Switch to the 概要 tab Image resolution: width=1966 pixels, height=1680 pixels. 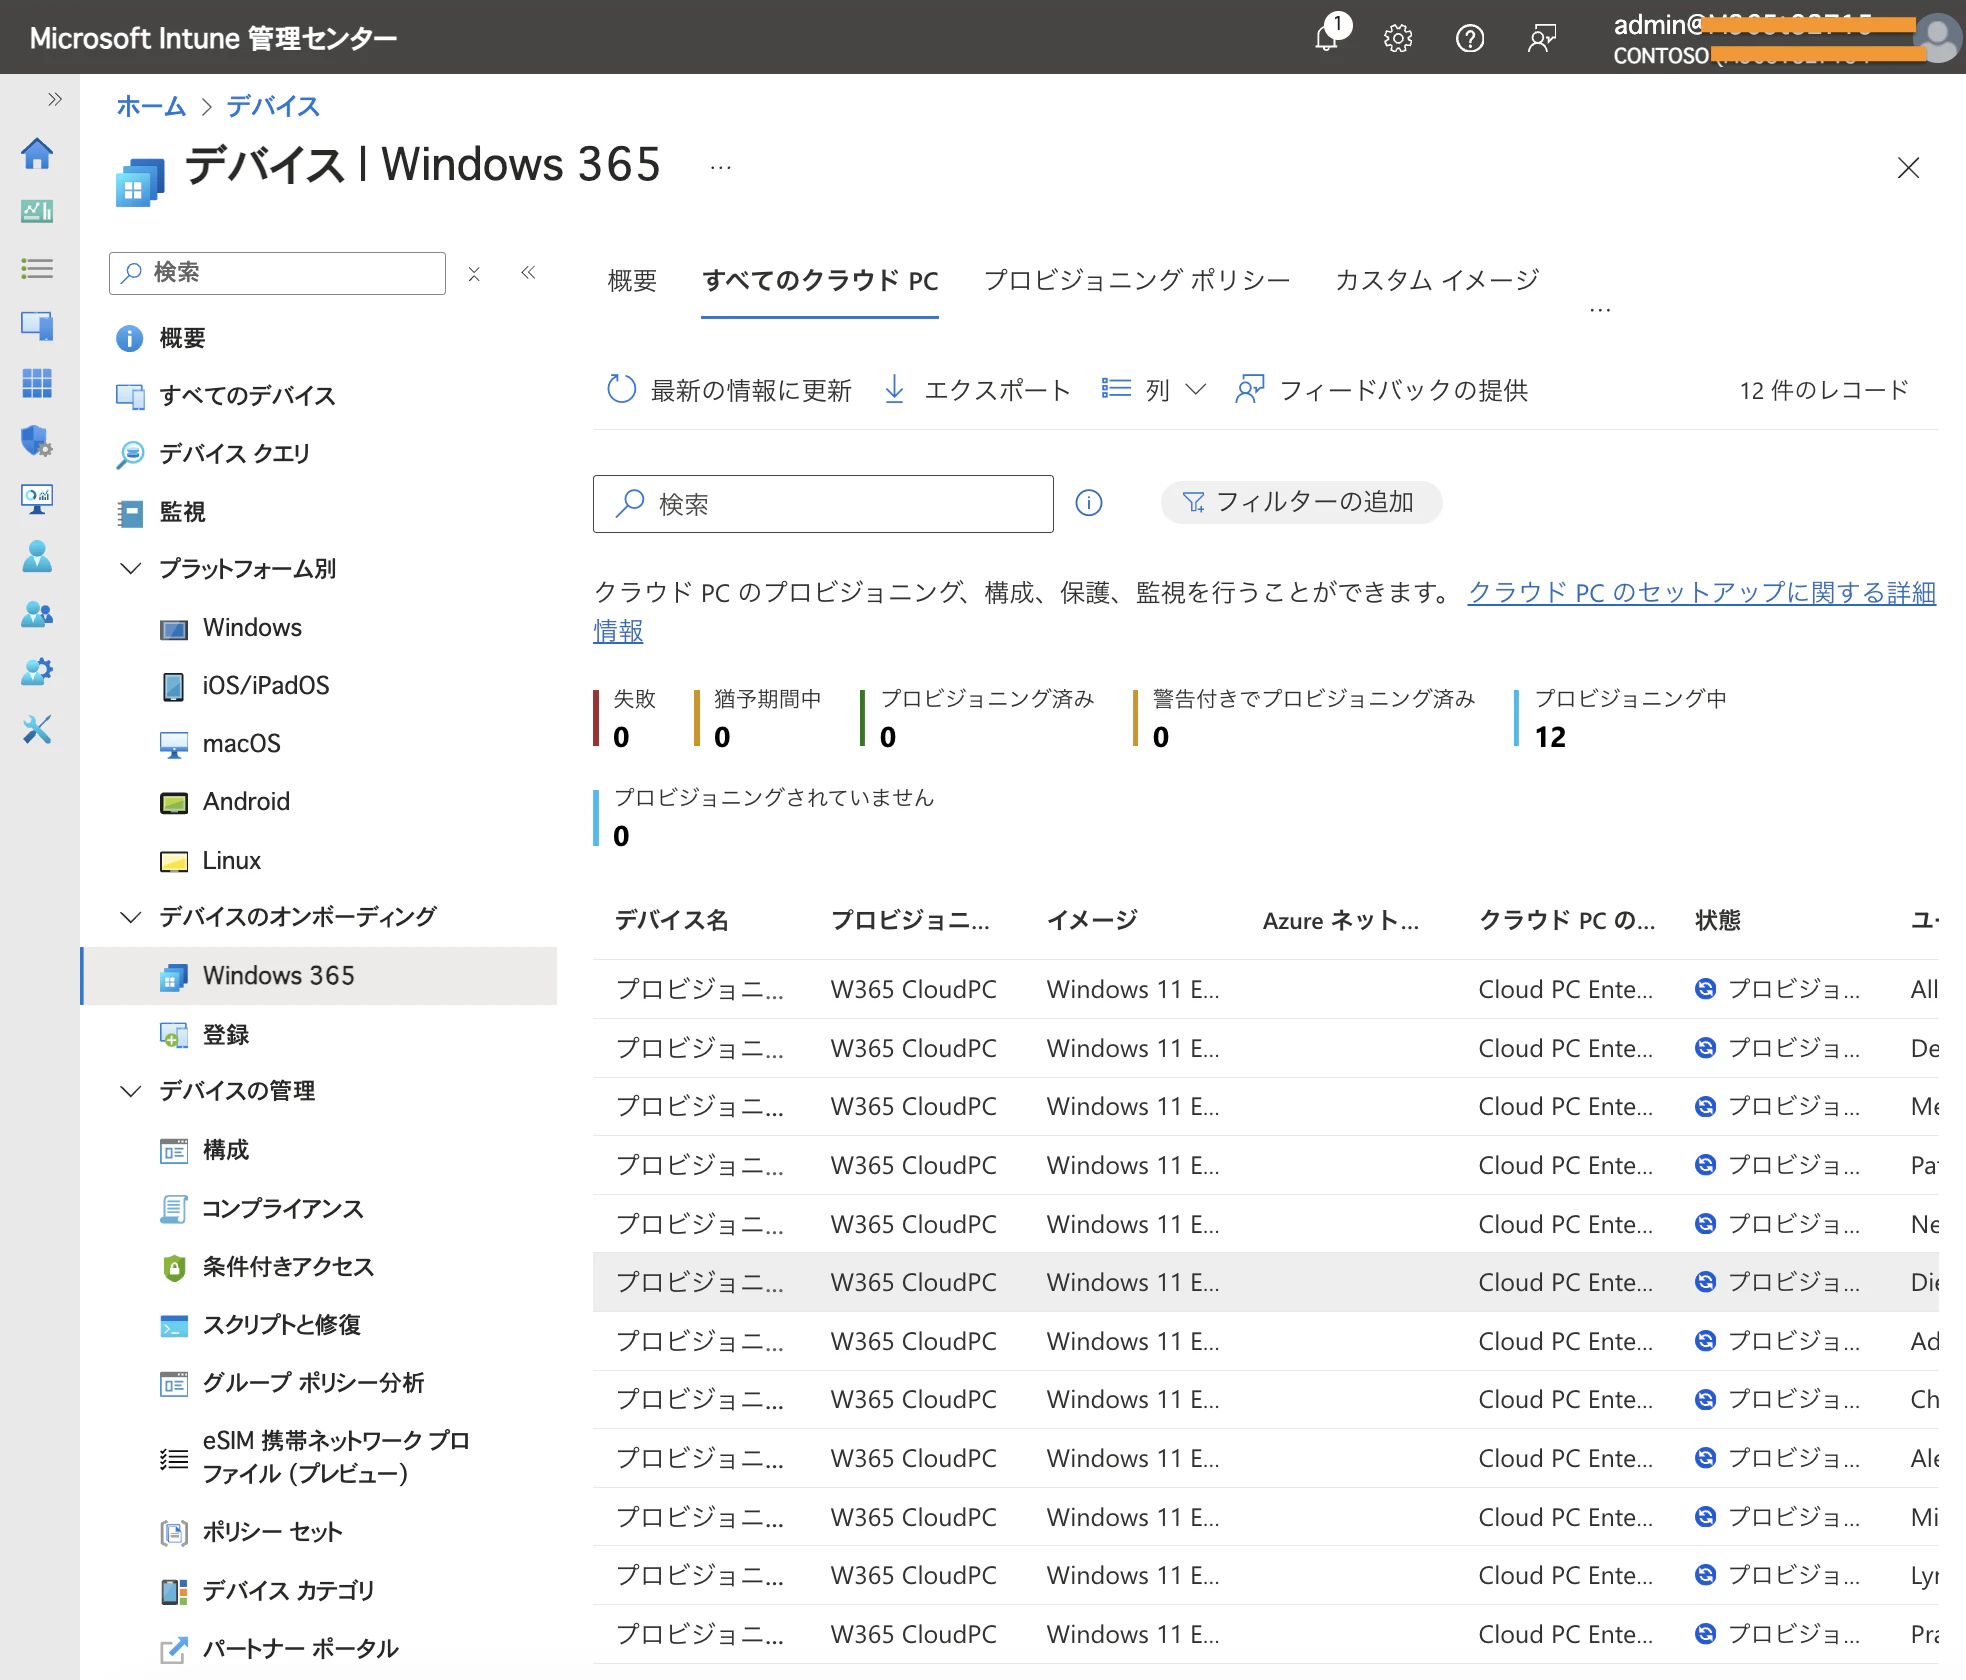[x=632, y=281]
